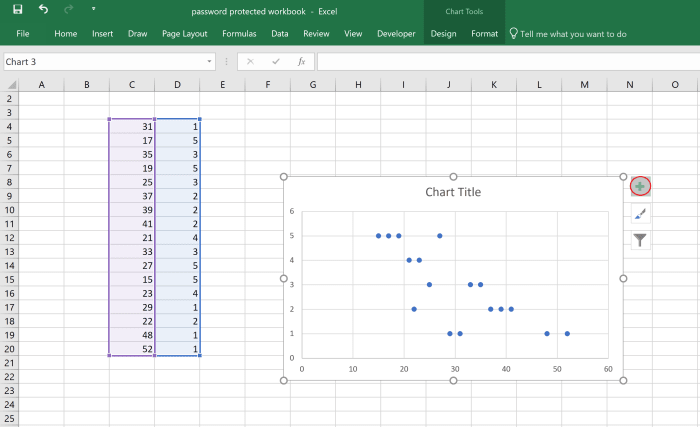Click the Developer tab
Viewport: 700px width, 427px height.
click(x=396, y=33)
